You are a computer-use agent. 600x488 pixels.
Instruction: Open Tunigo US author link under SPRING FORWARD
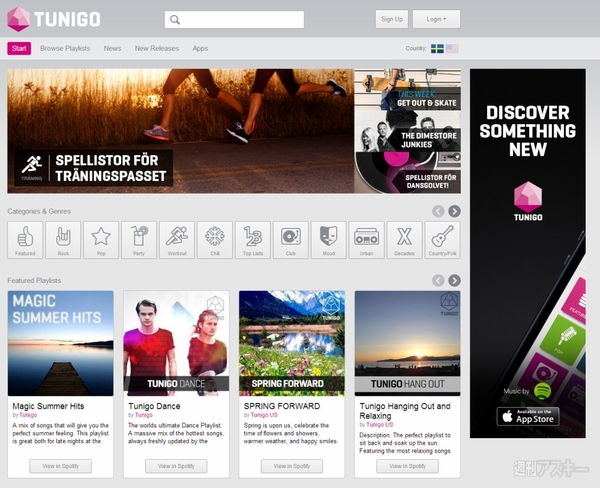(264, 415)
